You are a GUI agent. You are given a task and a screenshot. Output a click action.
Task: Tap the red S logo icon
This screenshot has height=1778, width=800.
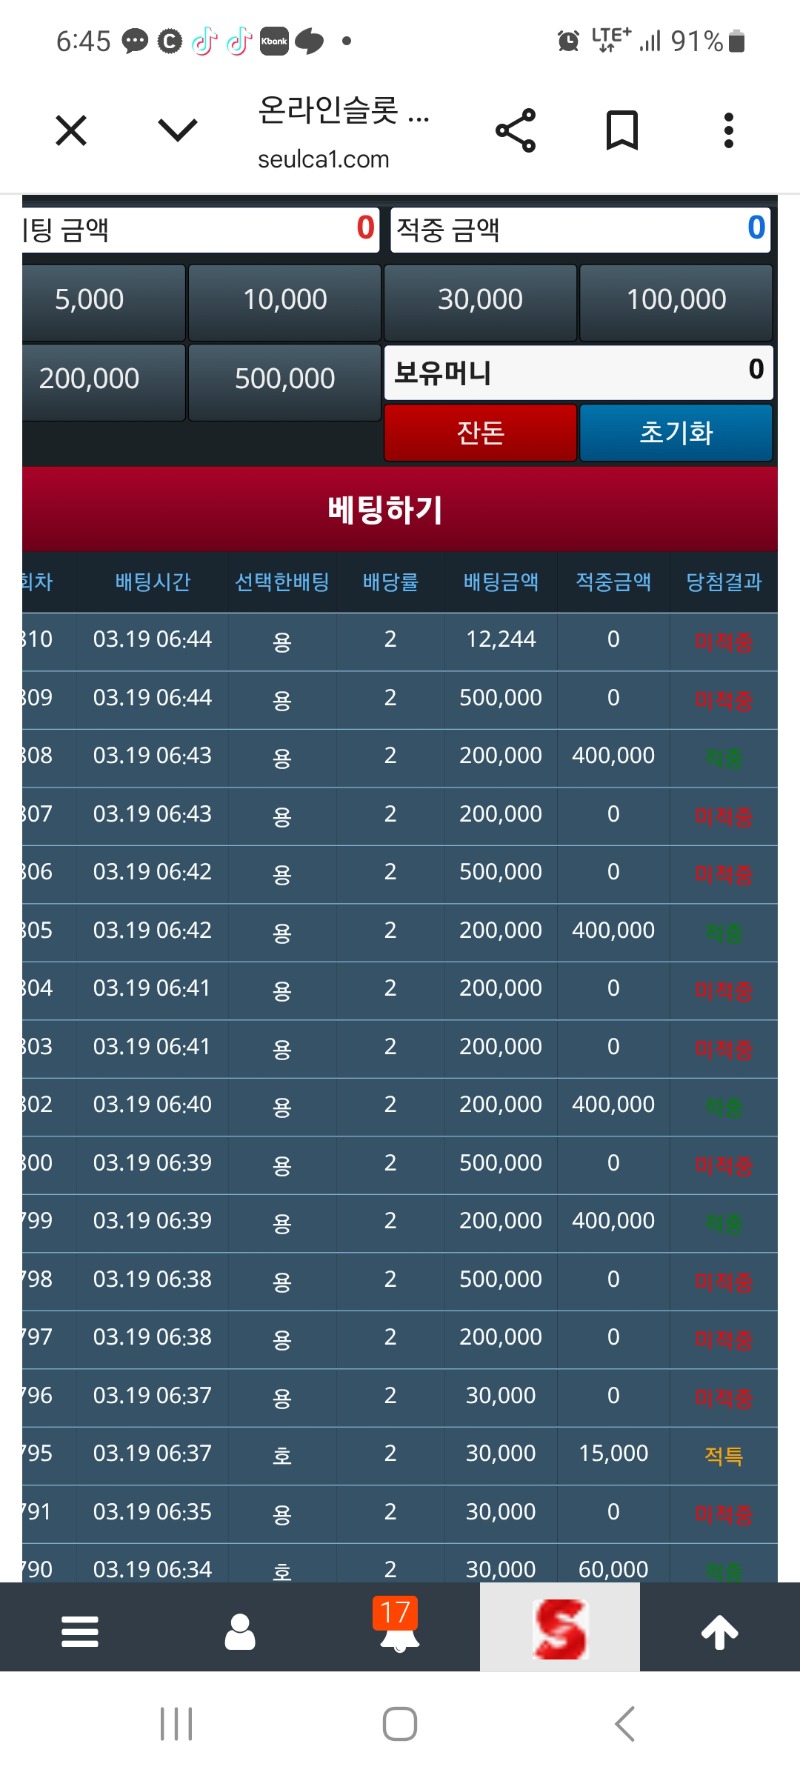click(x=560, y=1629)
